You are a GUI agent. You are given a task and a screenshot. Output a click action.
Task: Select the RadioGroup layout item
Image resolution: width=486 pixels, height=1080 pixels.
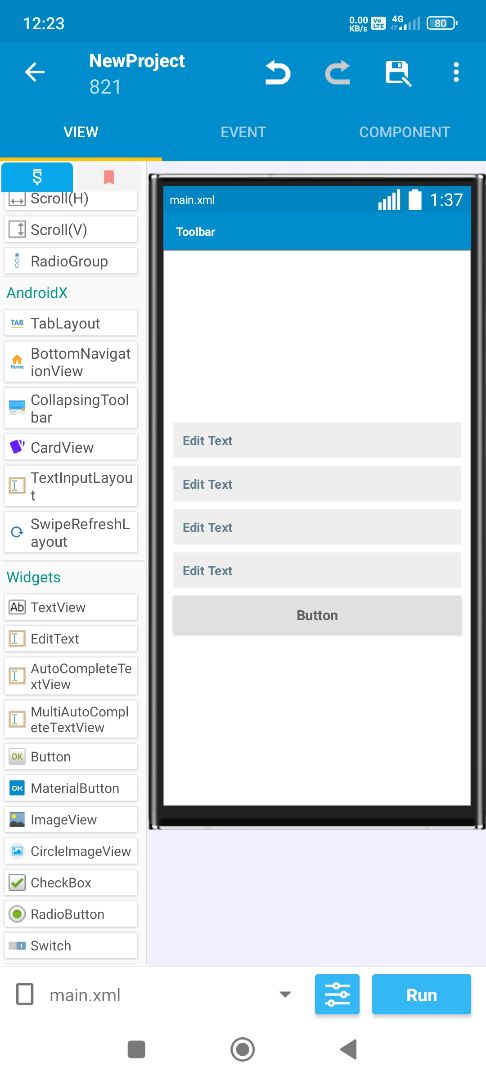(x=71, y=261)
